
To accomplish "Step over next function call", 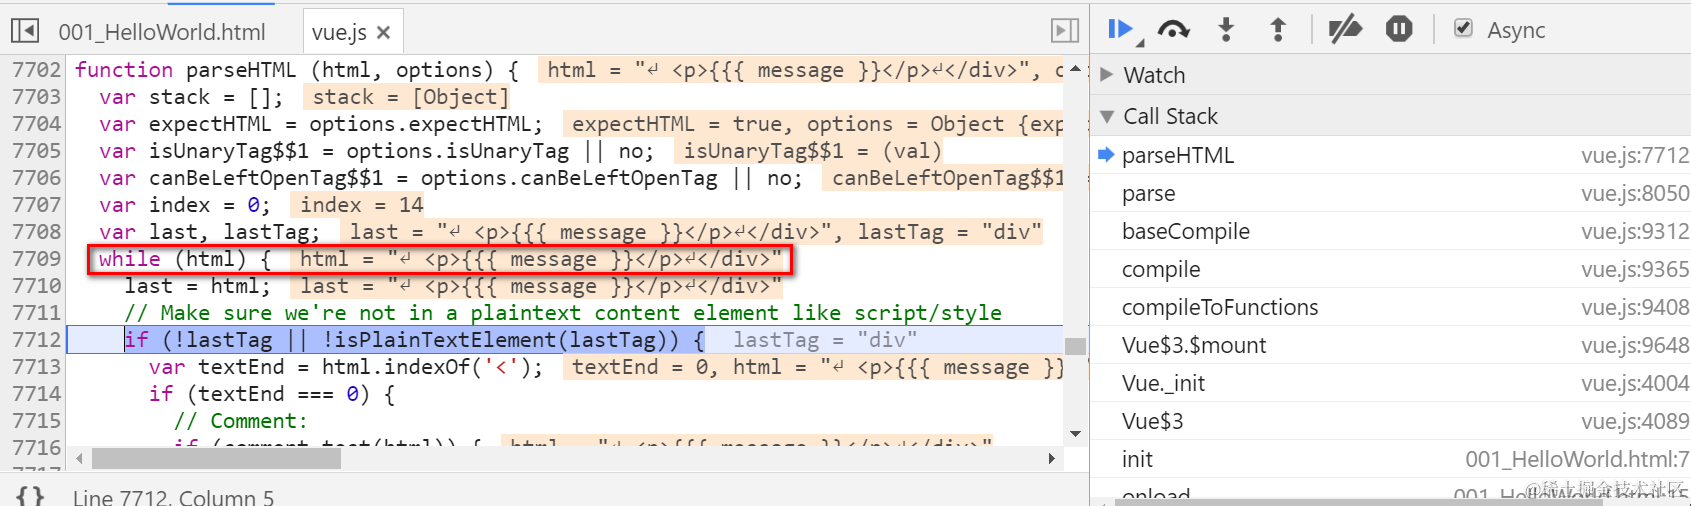I will pos(1173,30).
